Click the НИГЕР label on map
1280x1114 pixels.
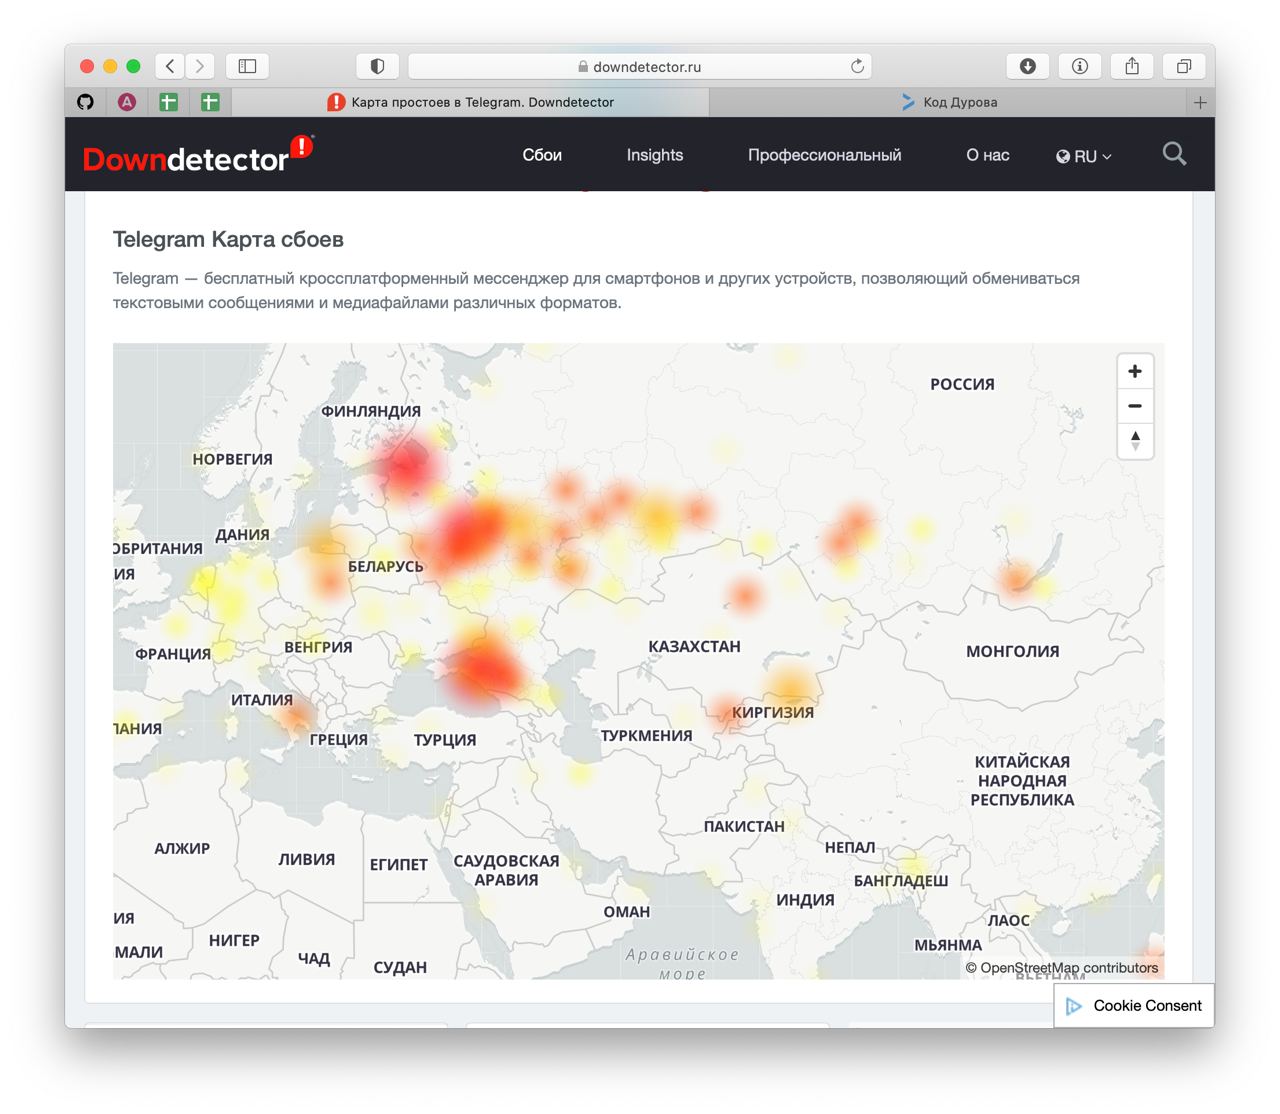[x=234, y=940]
